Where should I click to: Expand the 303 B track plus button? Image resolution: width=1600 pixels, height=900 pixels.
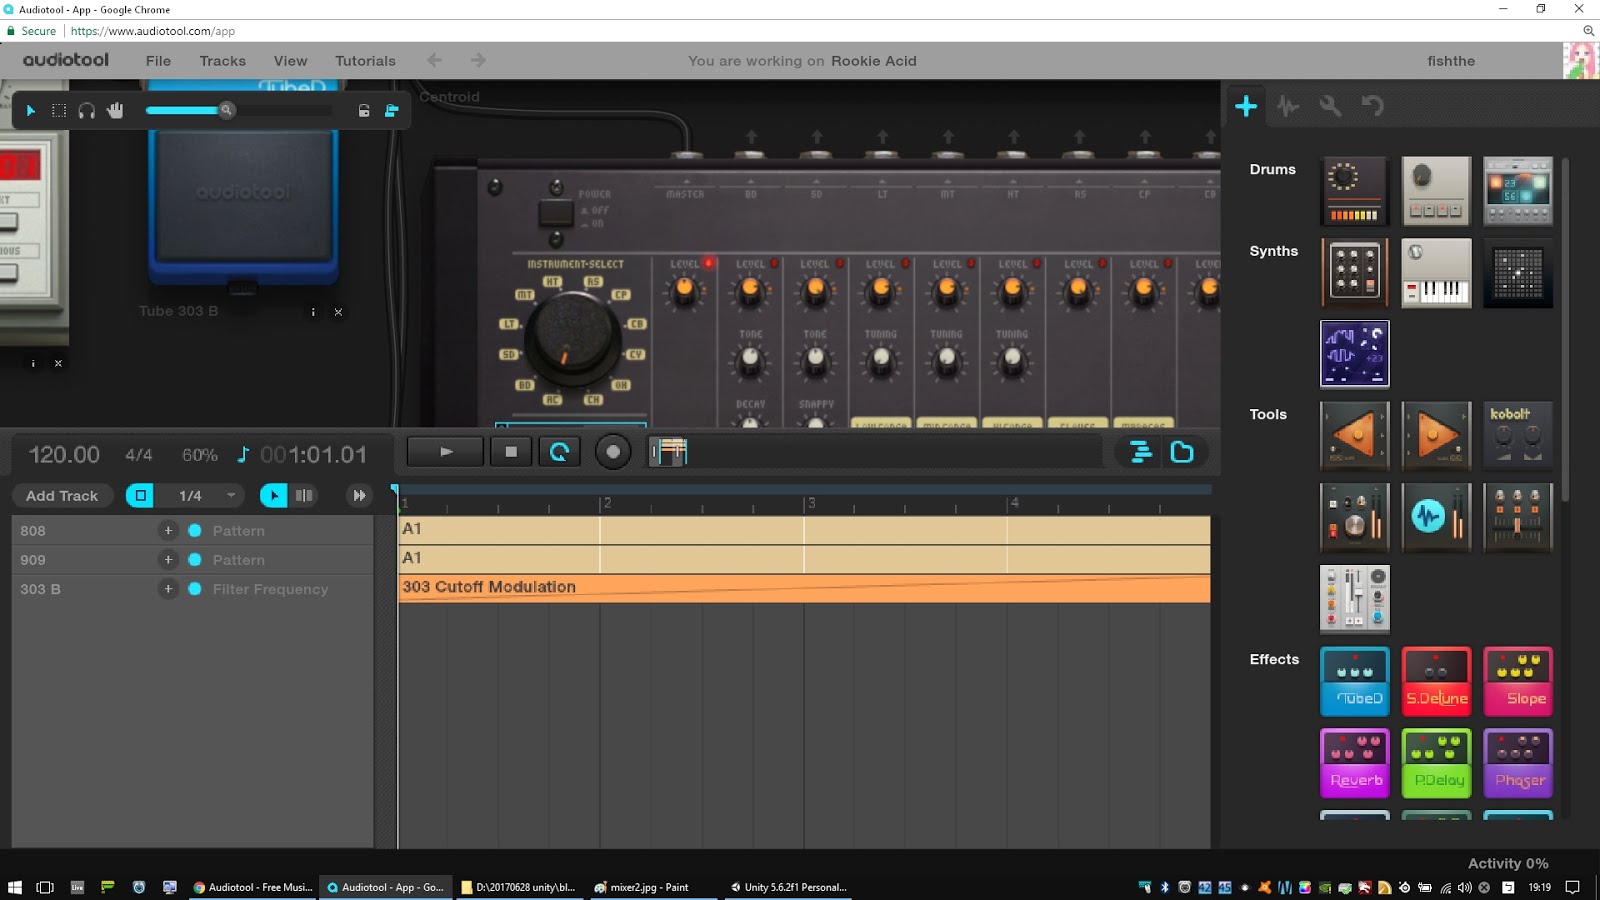pos(168,589)
